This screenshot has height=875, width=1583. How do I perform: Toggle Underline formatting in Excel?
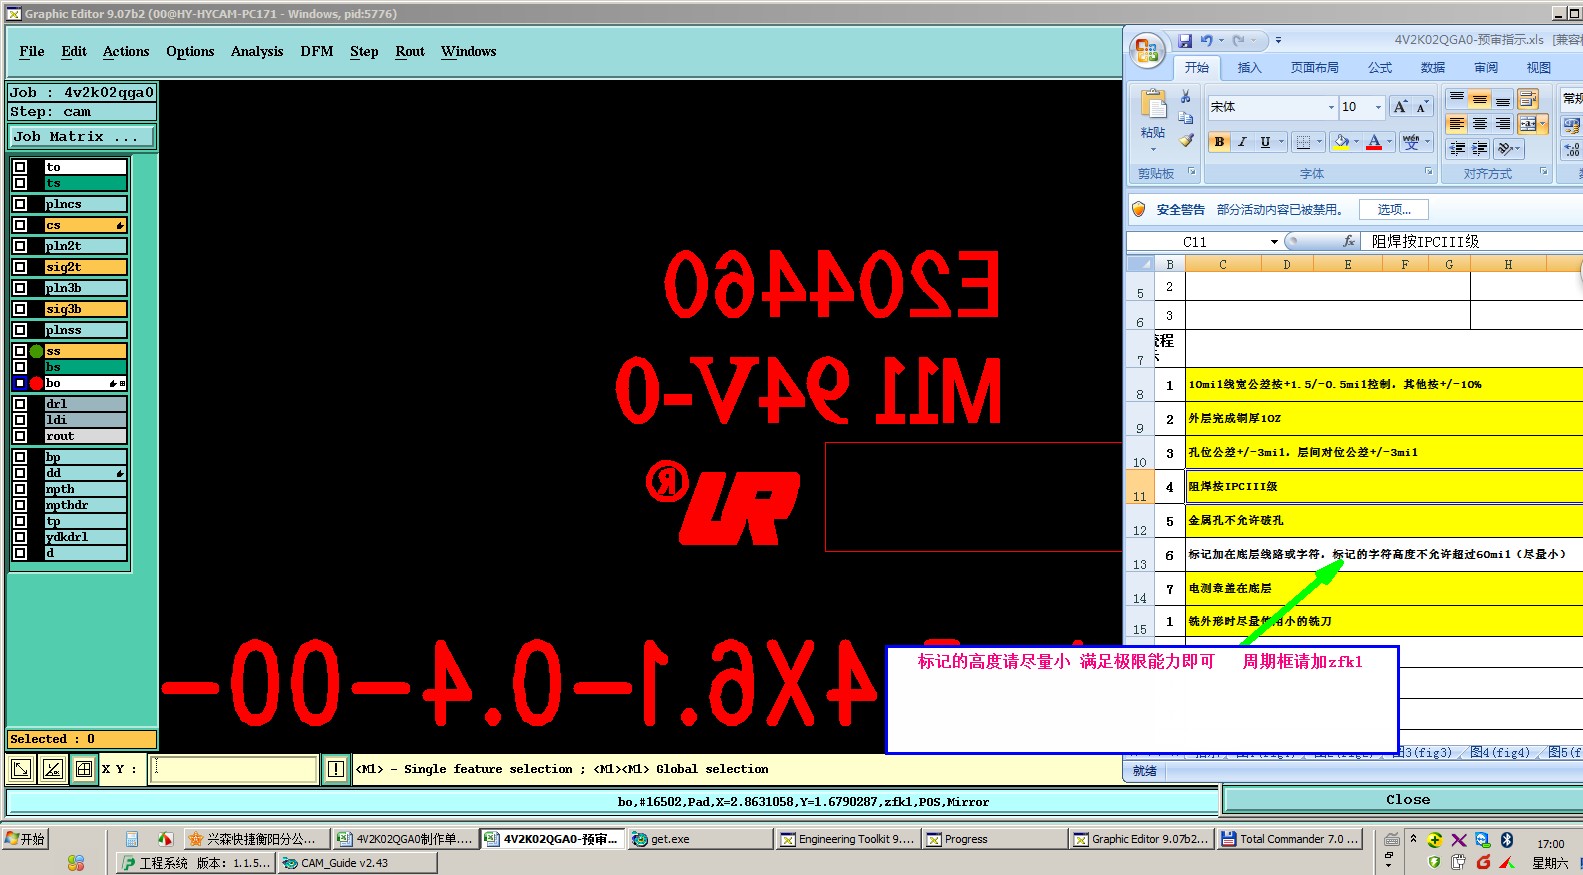click(1265, 142)
